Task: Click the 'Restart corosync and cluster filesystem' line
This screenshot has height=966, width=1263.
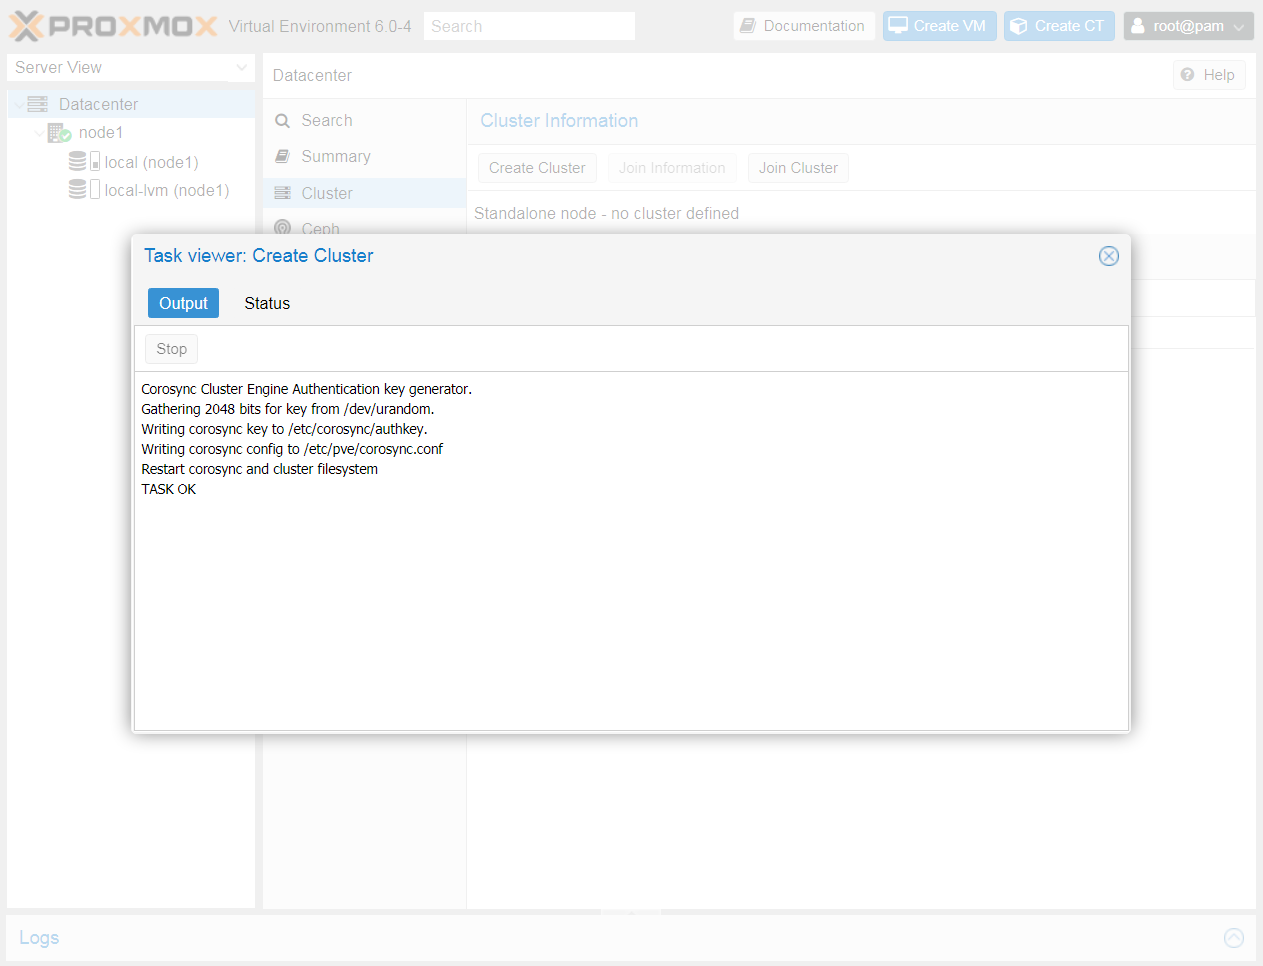Action: (x=260, y=469)
